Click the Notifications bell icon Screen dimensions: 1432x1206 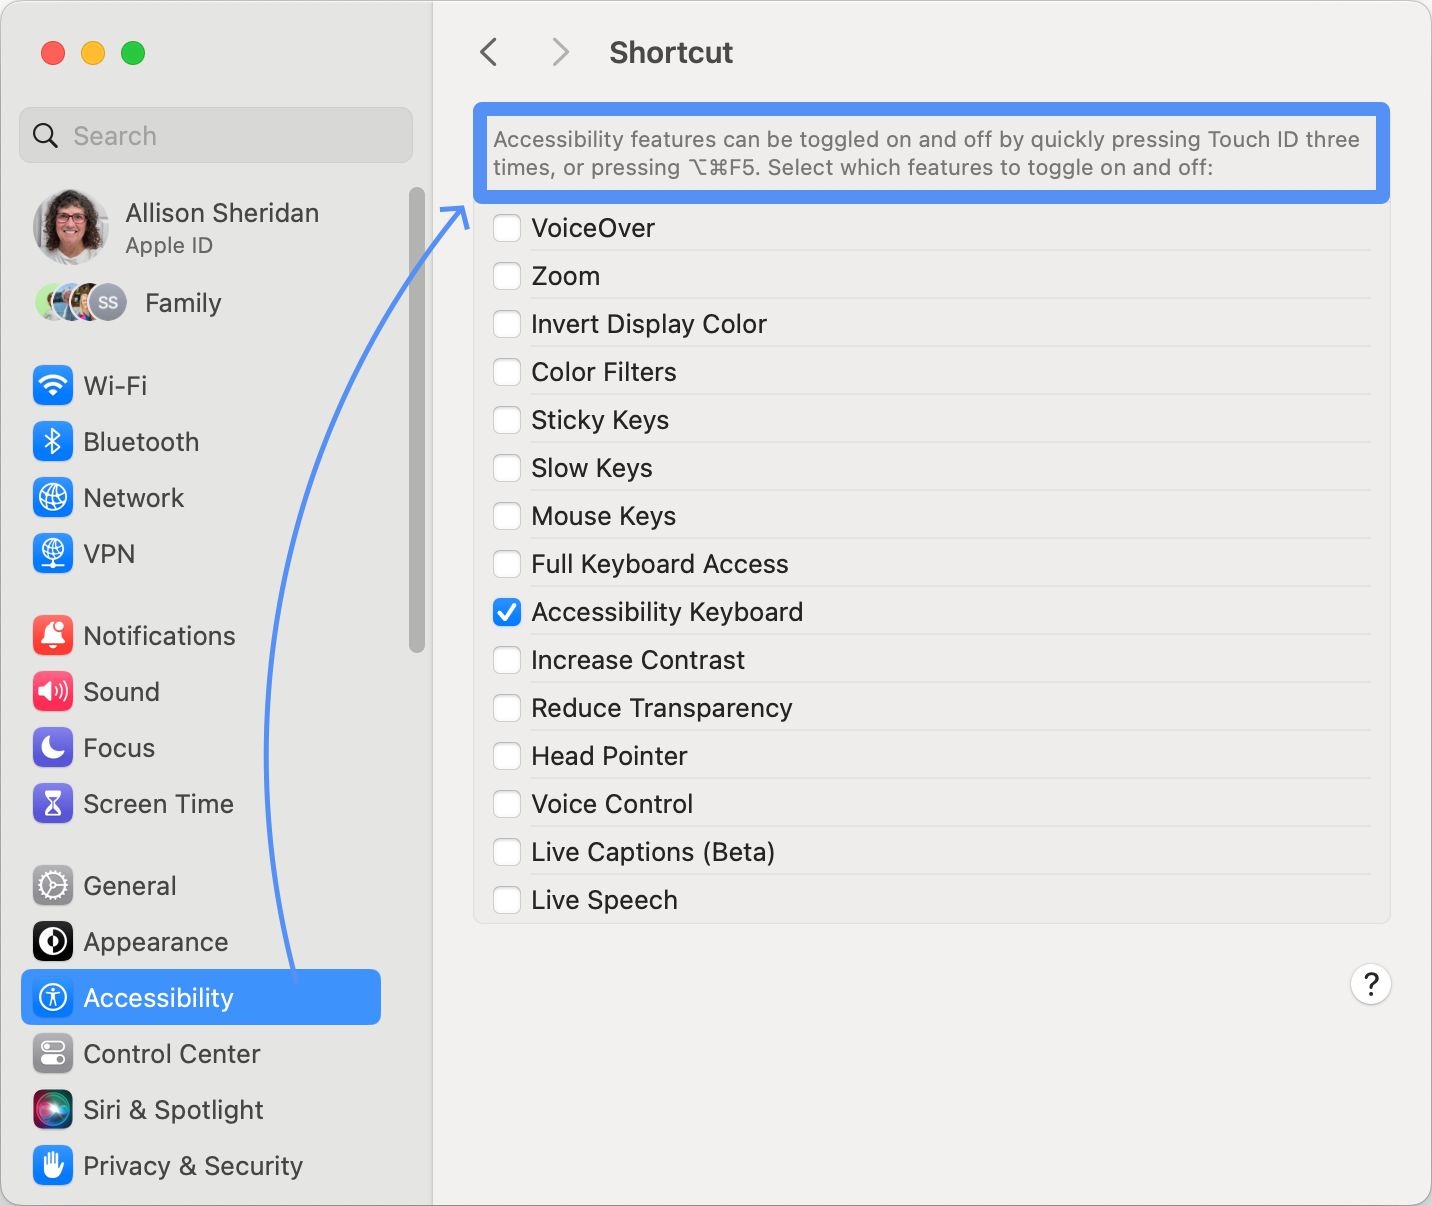tap(53, 635)
